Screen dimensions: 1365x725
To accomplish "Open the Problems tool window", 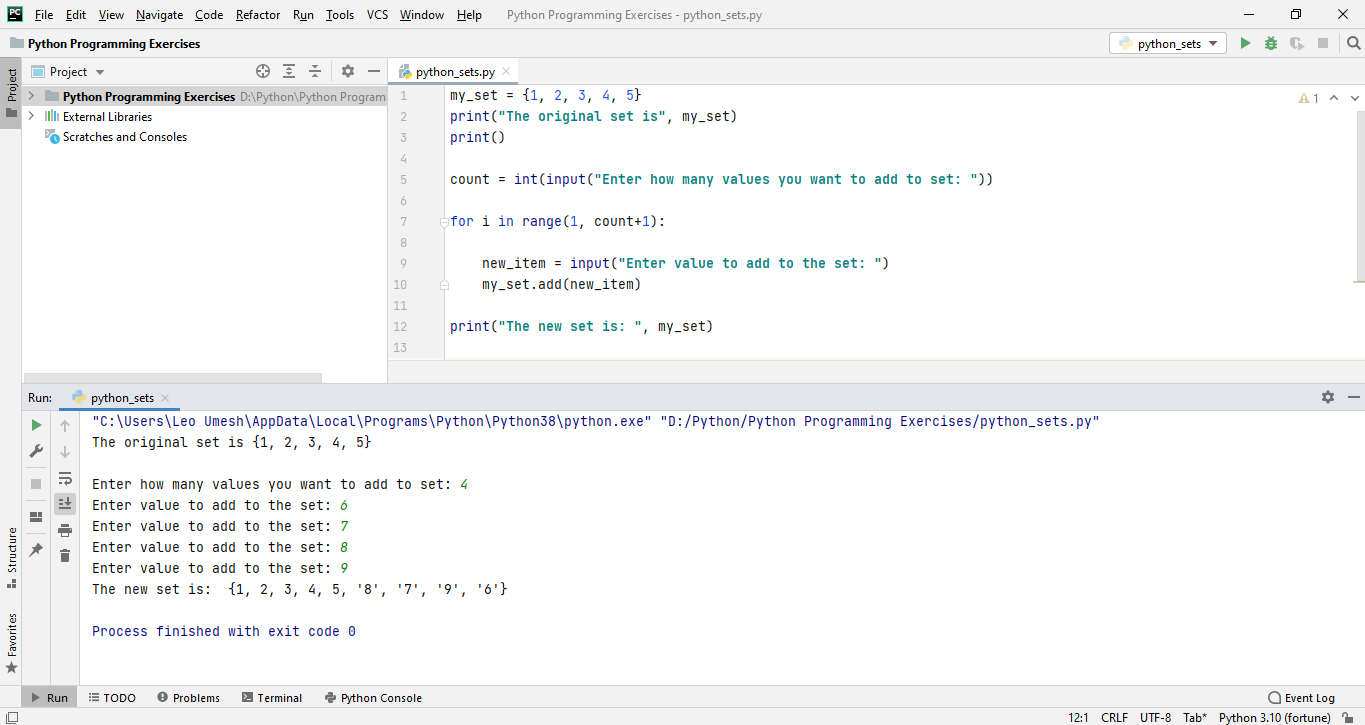I will (187, 698).
